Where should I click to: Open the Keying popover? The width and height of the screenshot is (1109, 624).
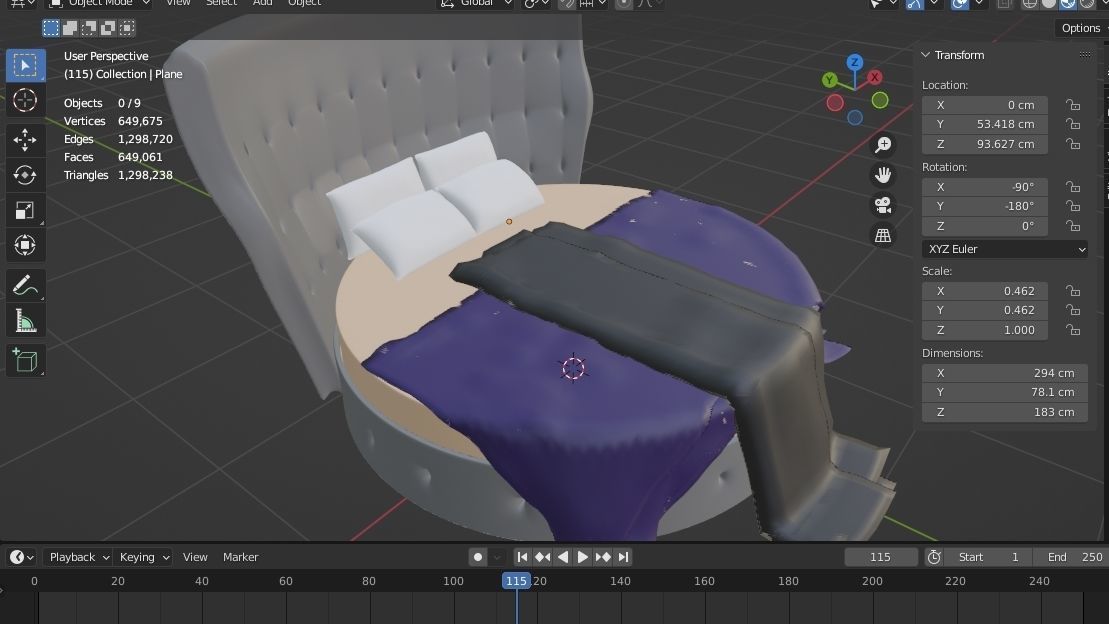tap(144, 557)
